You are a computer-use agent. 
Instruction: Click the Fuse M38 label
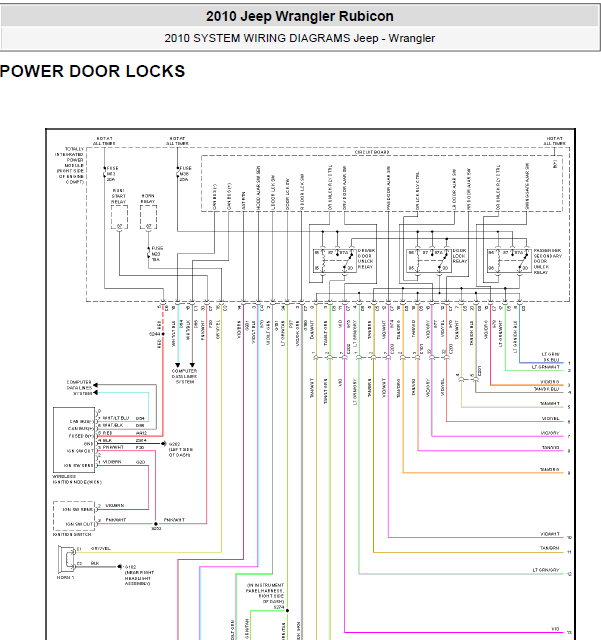[x=185, y=174]
